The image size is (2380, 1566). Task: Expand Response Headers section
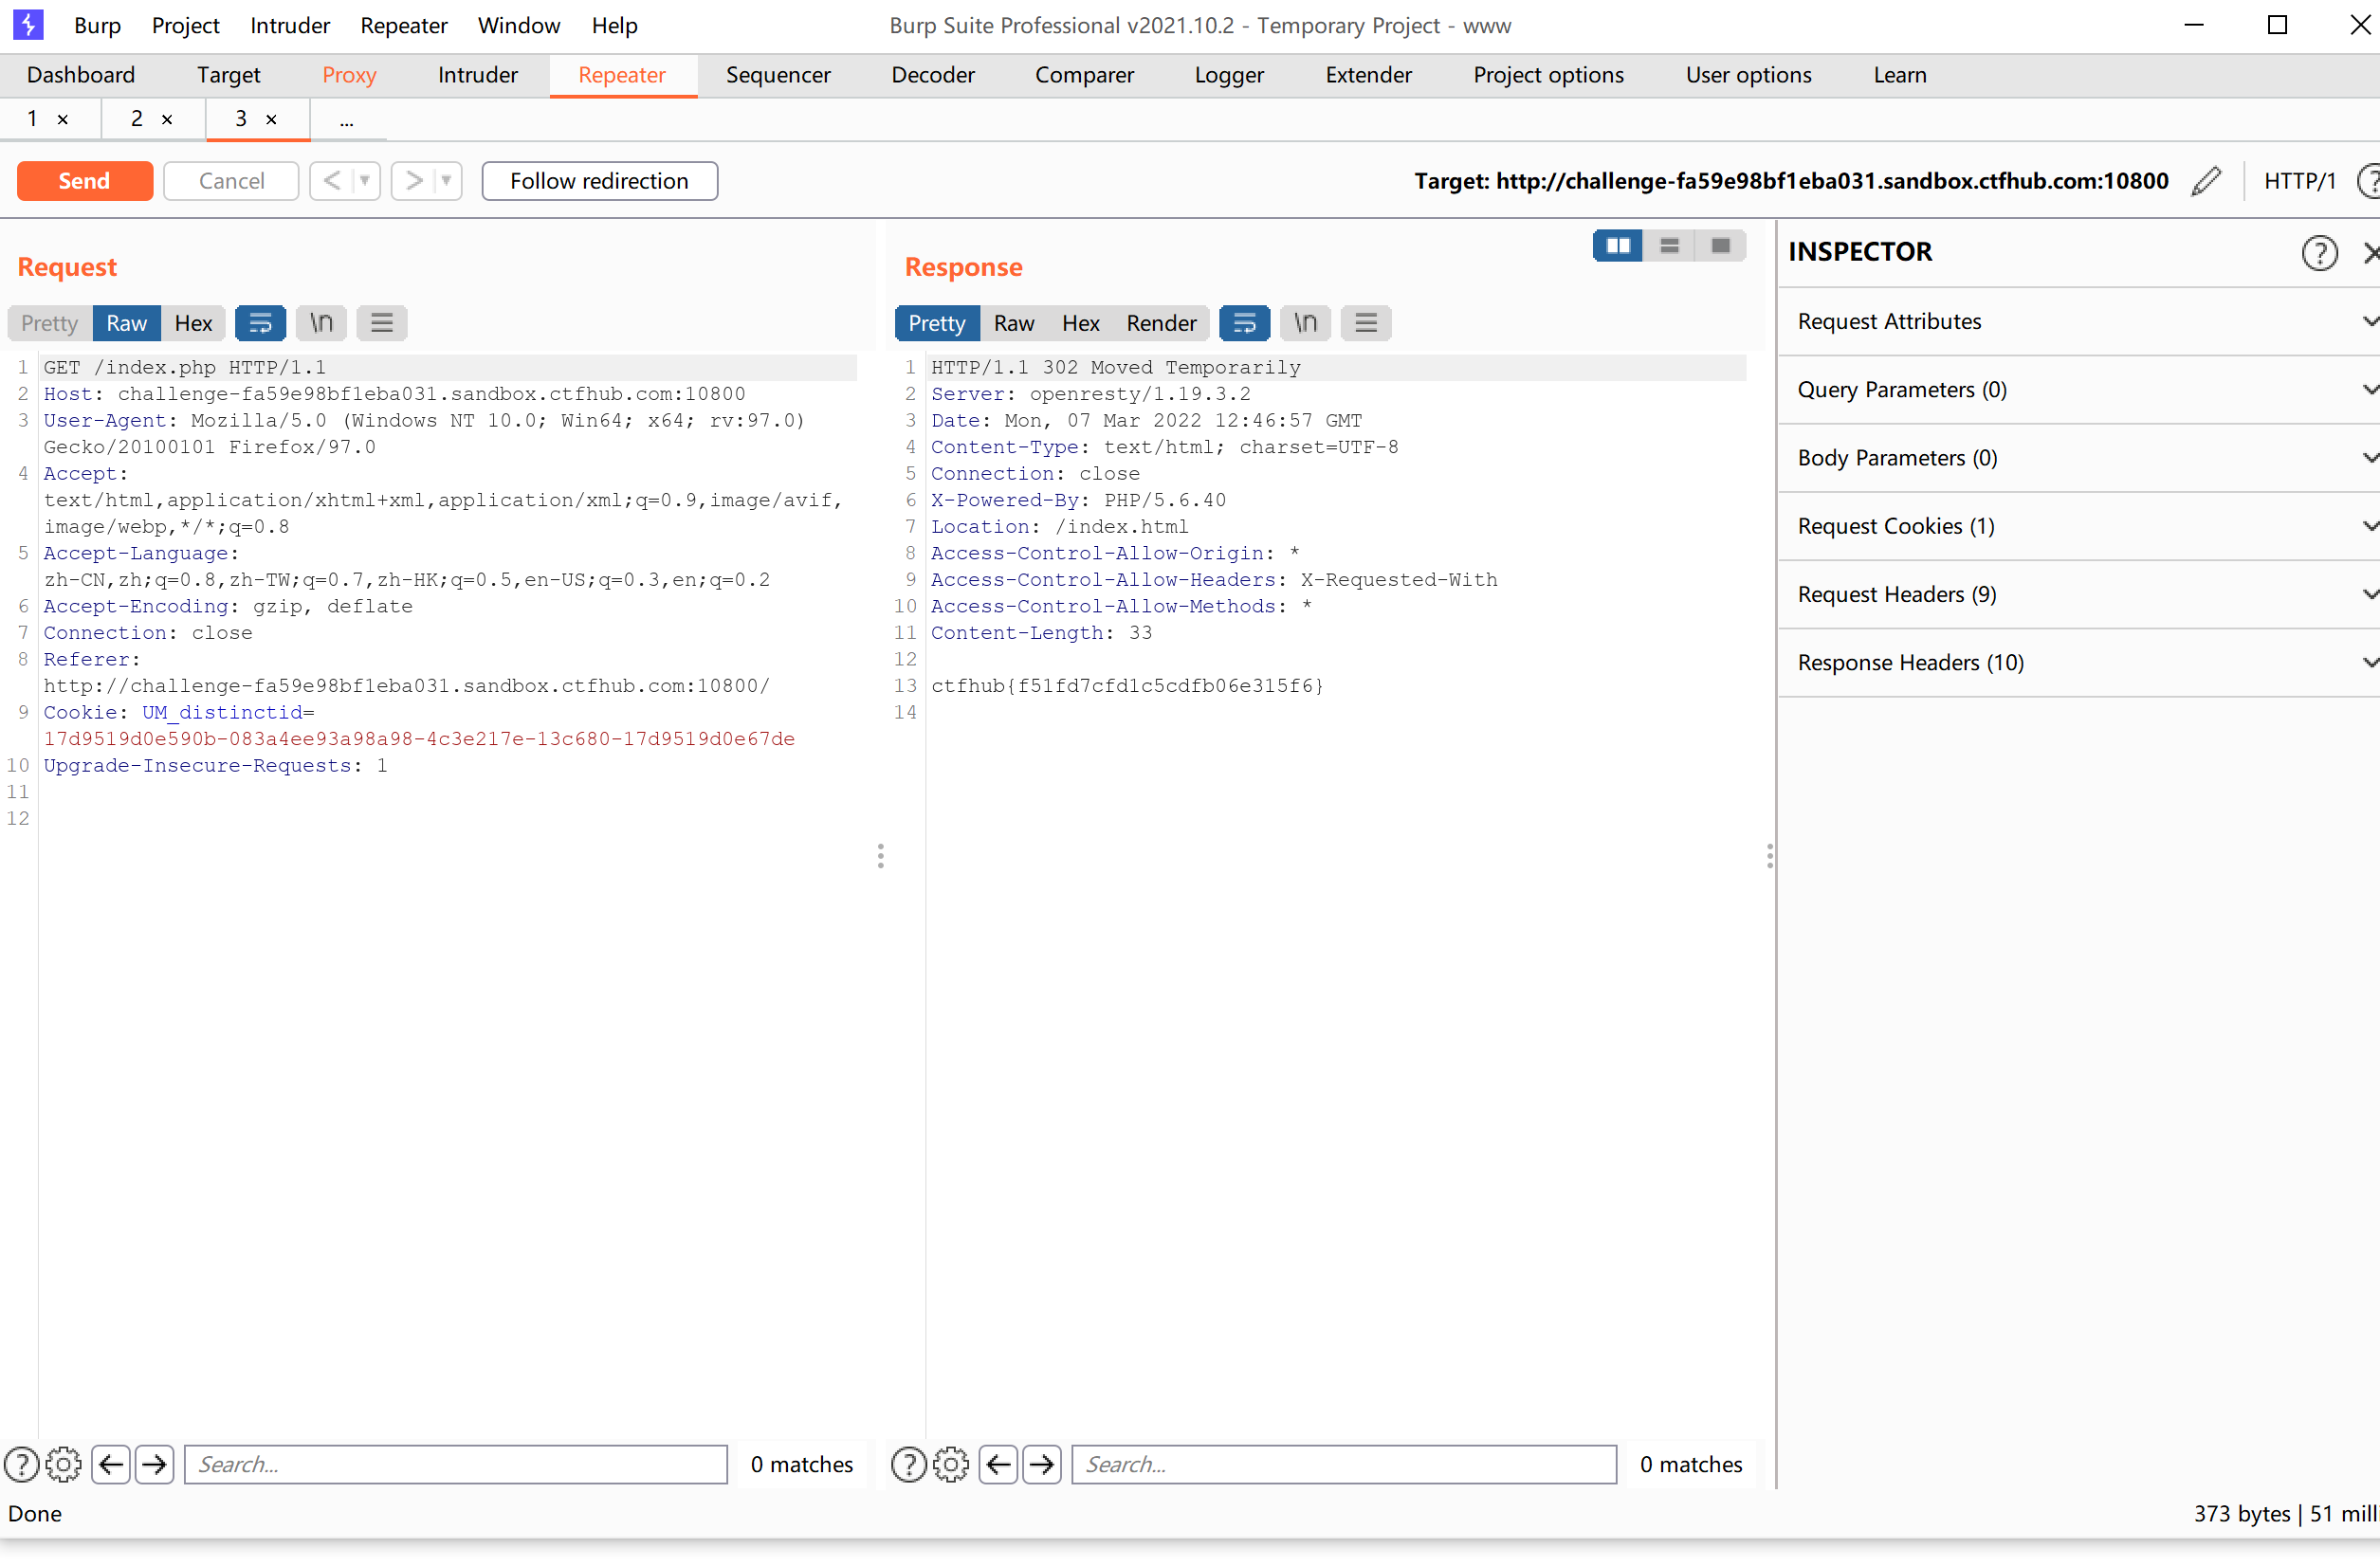(2079, 663)
